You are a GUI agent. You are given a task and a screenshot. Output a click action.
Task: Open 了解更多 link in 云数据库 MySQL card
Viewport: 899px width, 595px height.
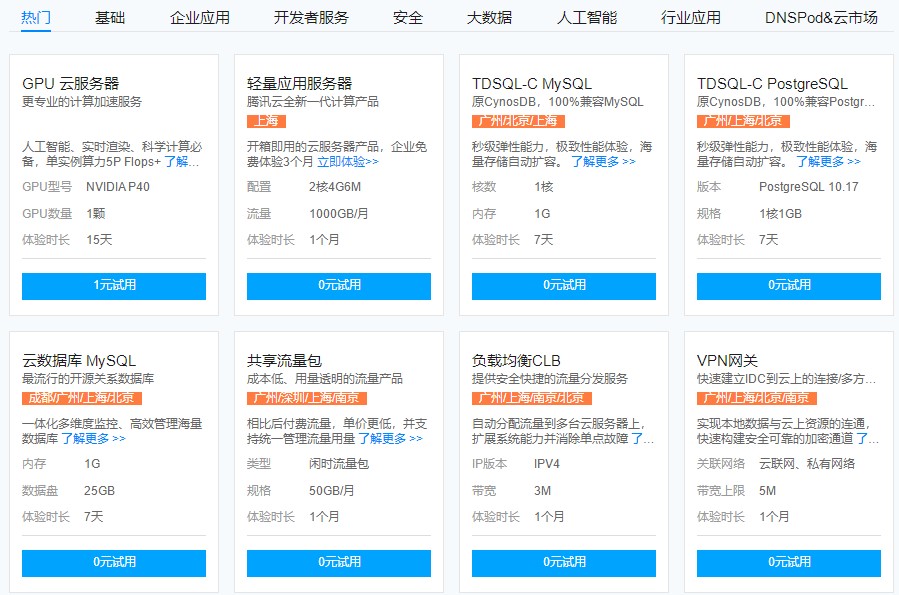tap(93, 439)
